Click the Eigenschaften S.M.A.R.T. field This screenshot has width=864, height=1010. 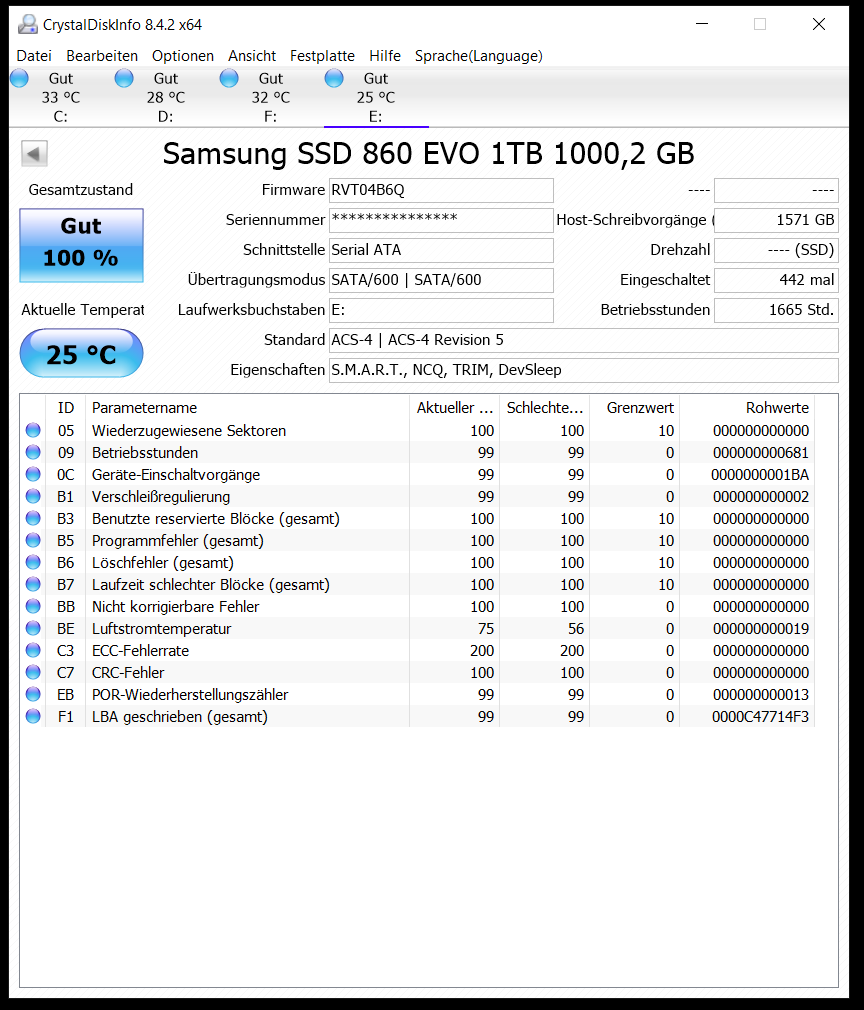pos(584,370)
